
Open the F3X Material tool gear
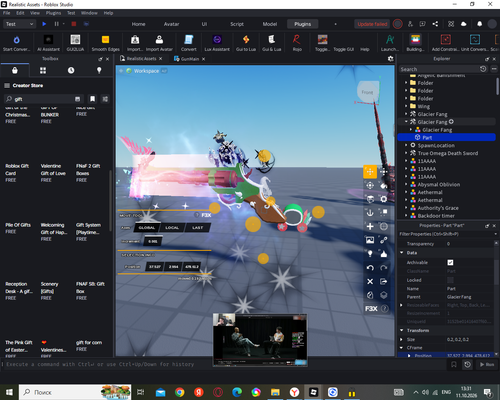click(x=384, y=199)
